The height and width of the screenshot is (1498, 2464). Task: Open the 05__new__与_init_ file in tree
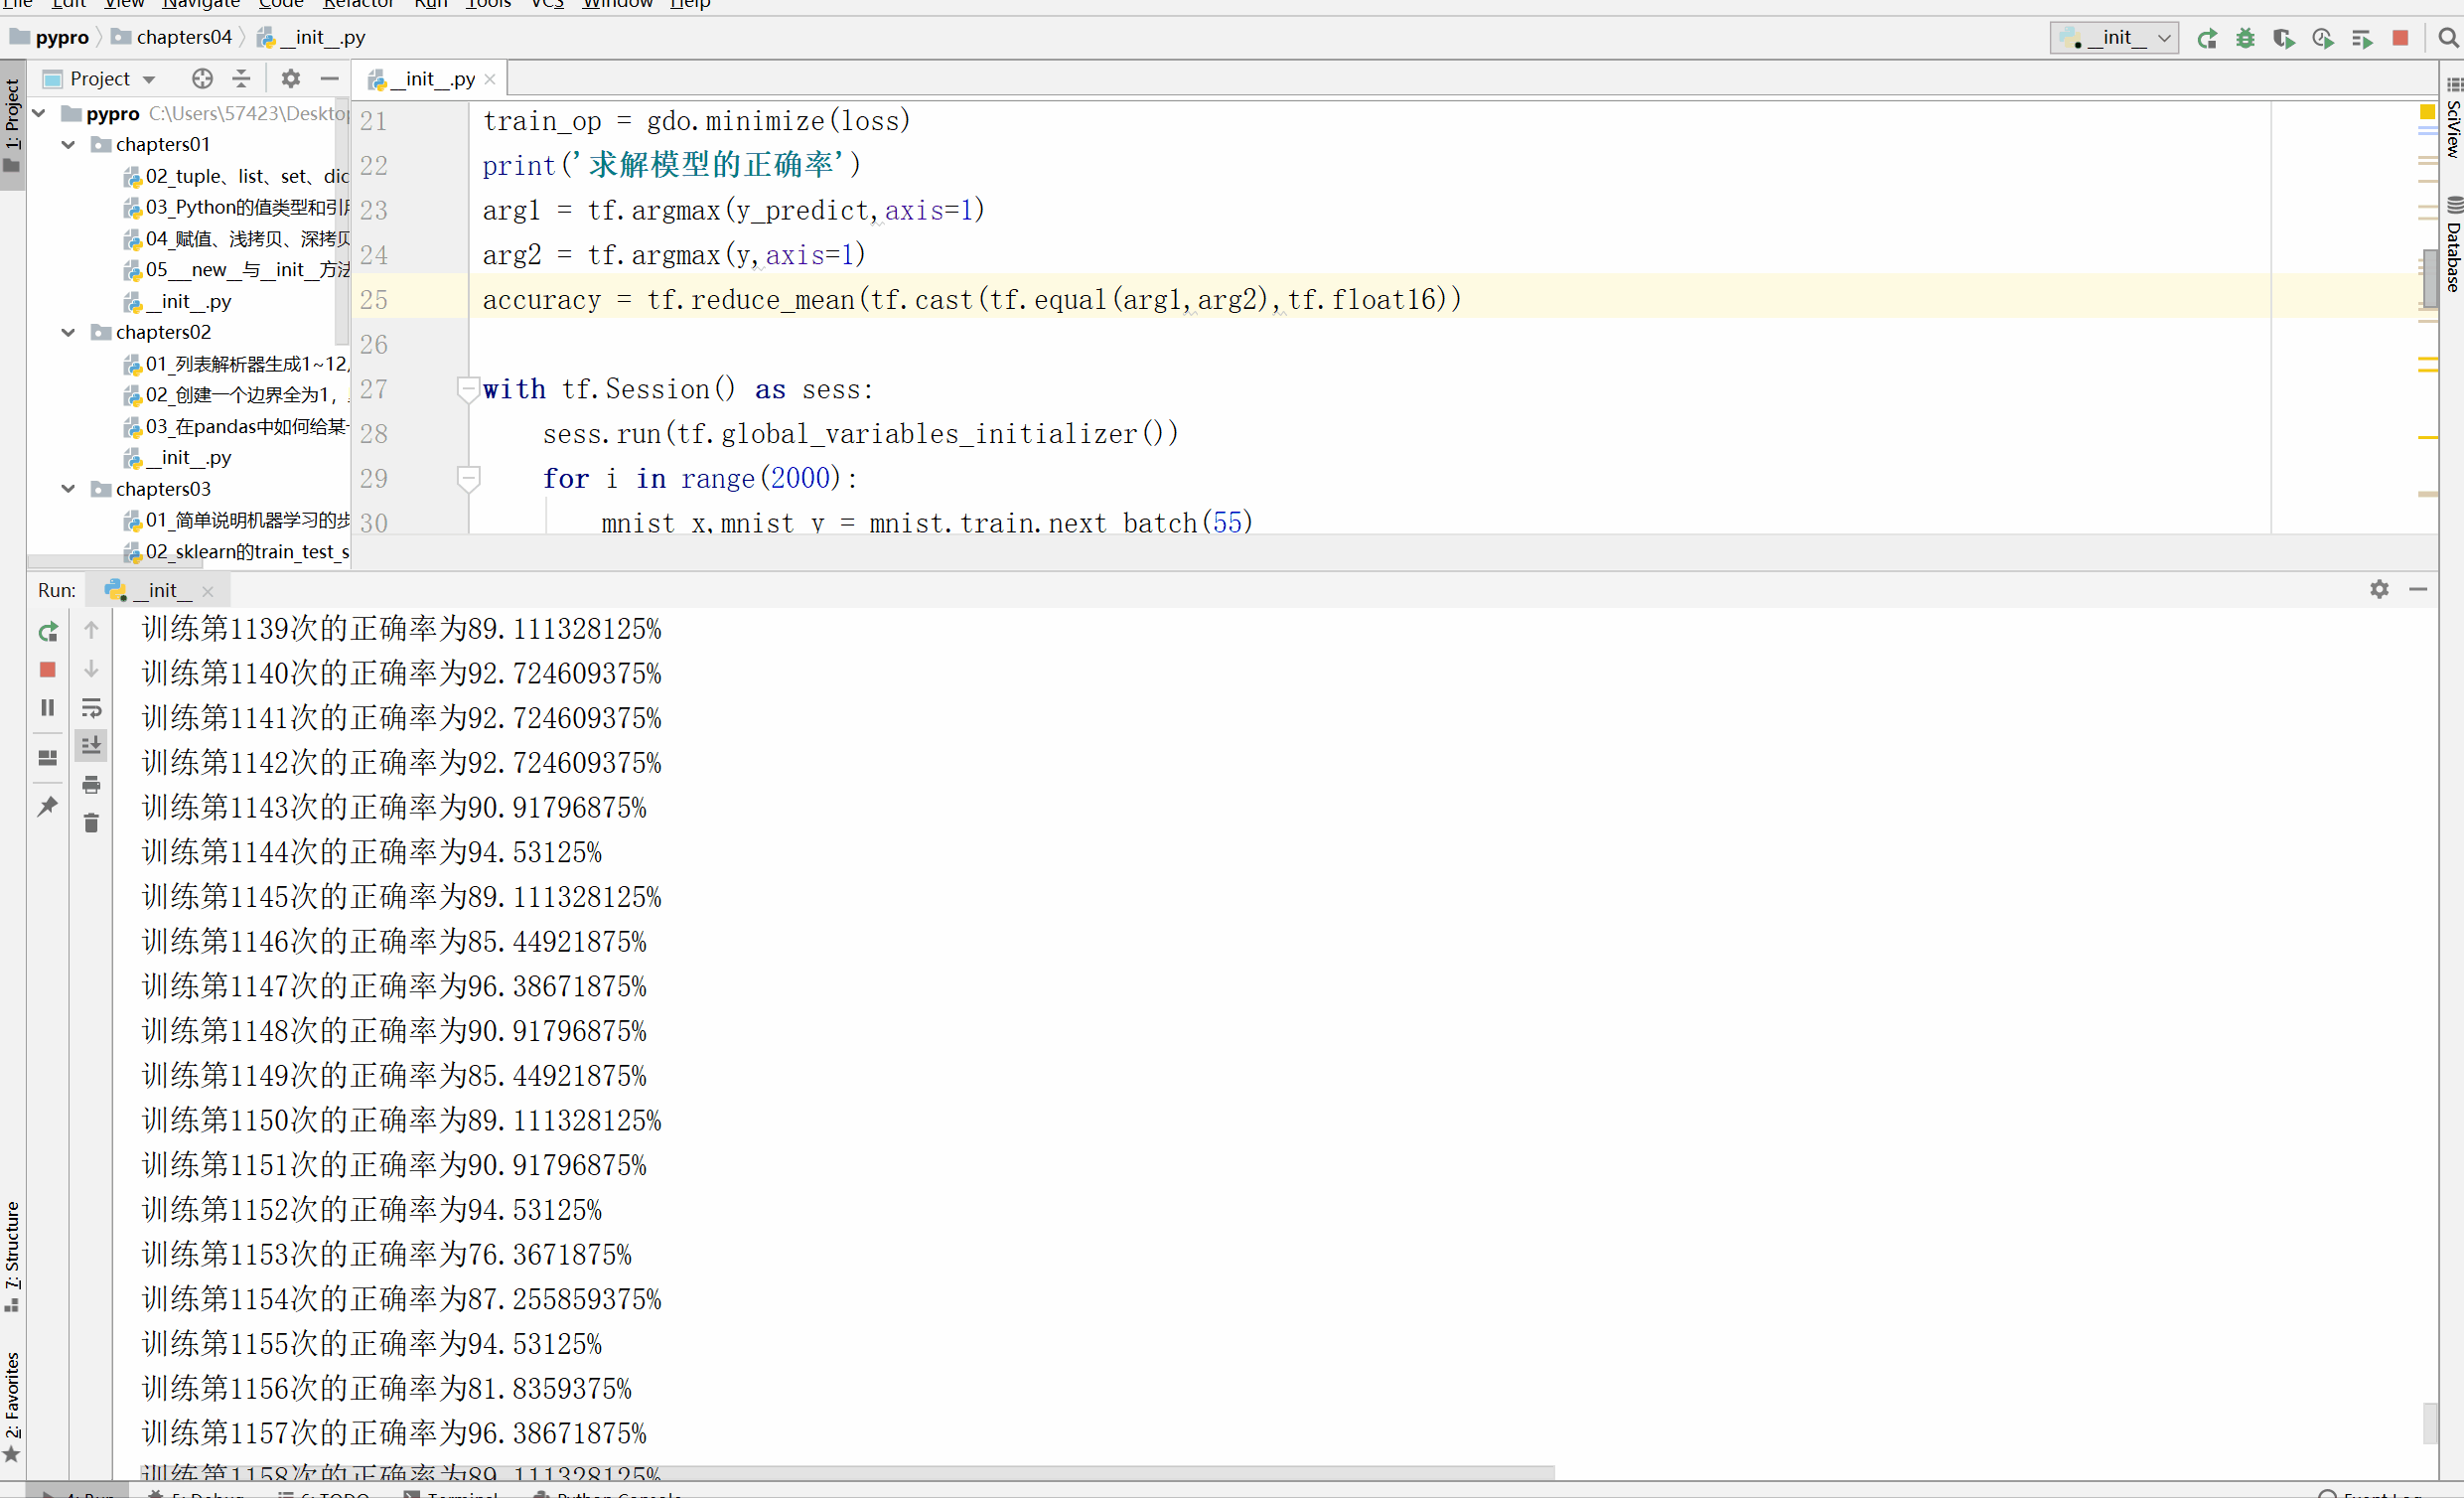(x=246, y=269)
